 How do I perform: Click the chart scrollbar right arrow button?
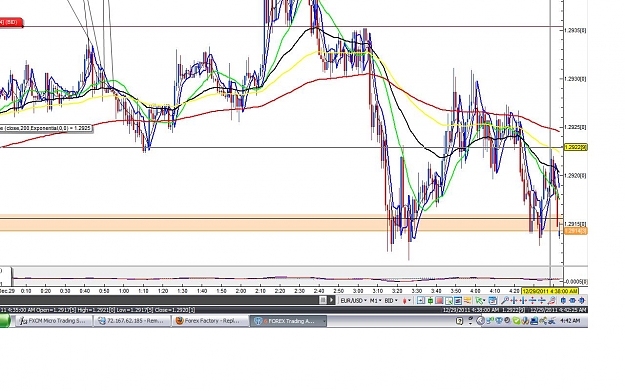click(332, 300)
